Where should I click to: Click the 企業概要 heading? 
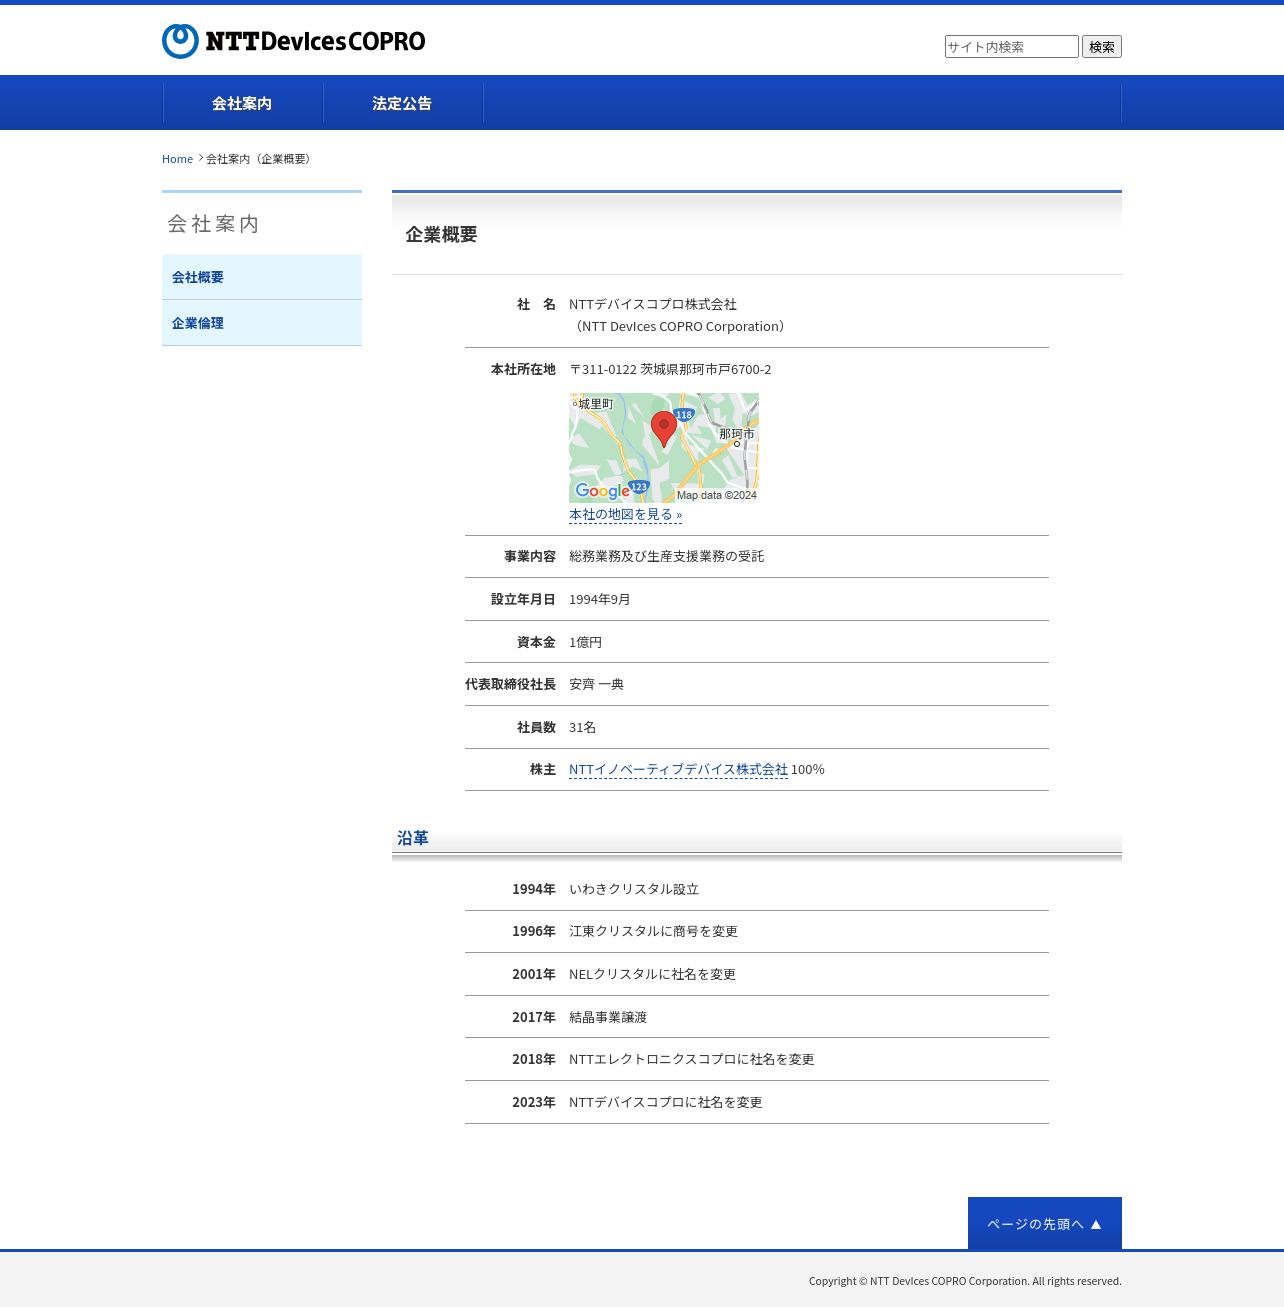441,235
